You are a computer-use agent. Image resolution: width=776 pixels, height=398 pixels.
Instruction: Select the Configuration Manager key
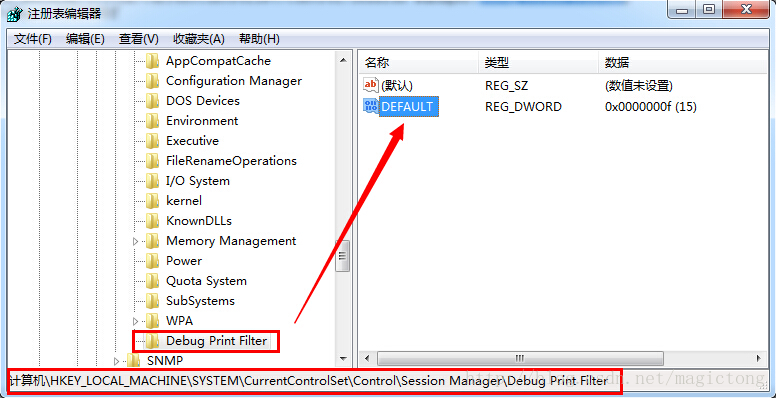coord(234,81)
